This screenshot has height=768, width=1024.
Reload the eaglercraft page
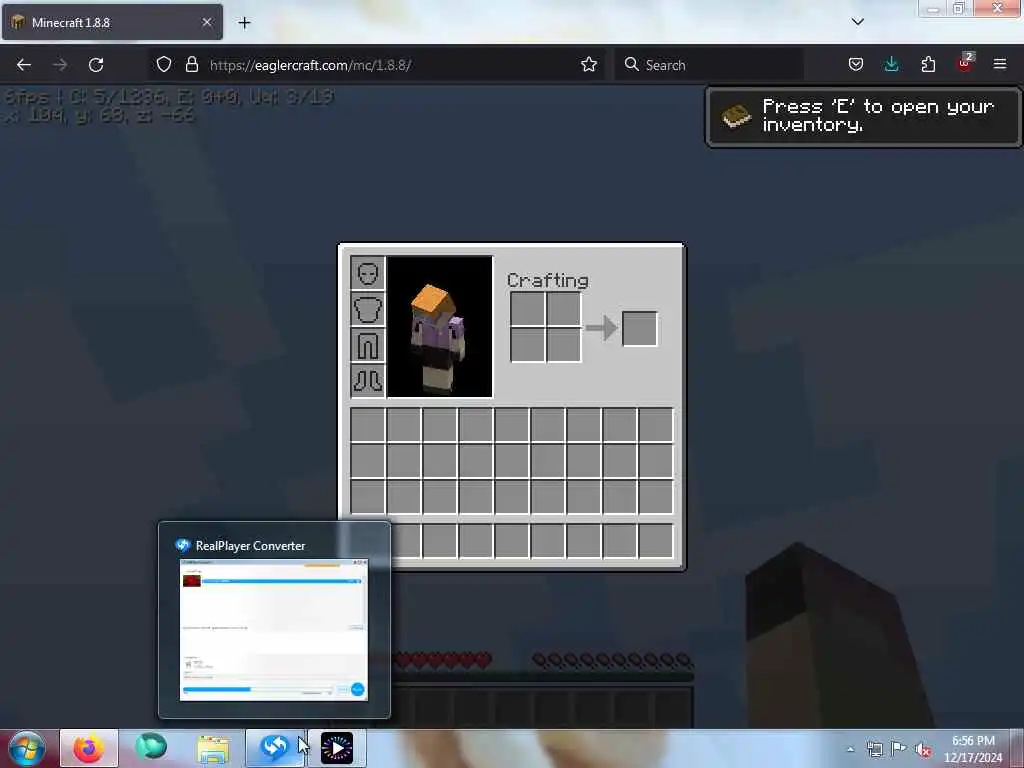click(x=96, y=65)
